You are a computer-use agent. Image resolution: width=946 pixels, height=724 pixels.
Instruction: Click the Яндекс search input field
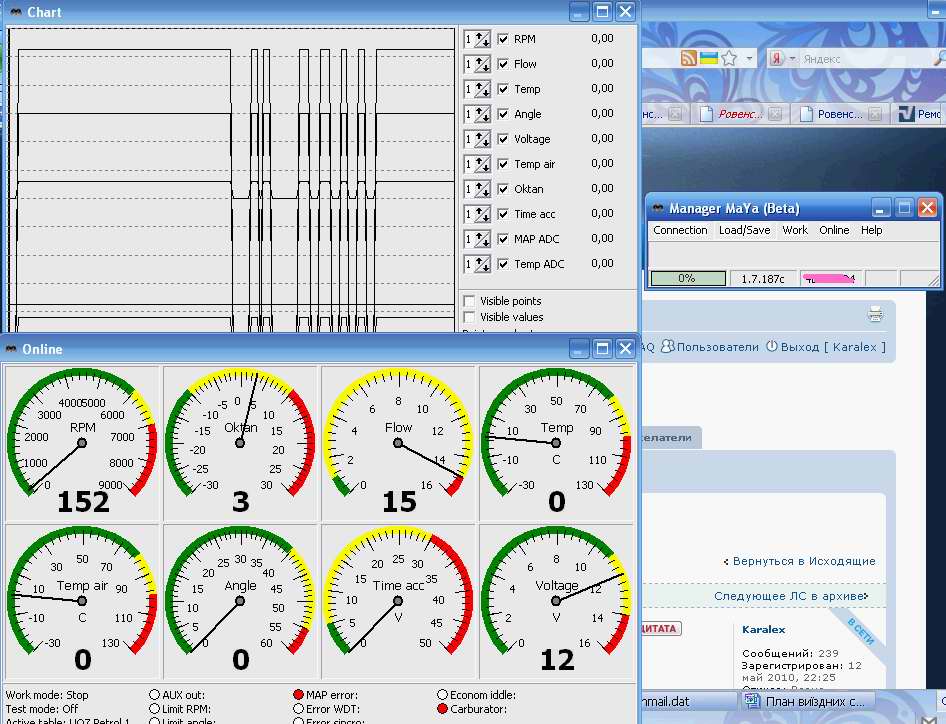(x=860, y=59)
